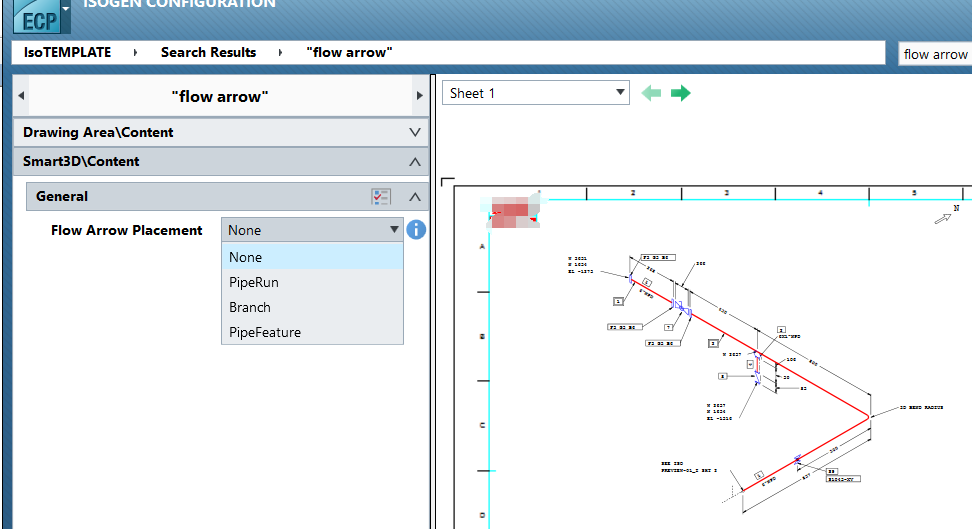Collapse the Smart3D\Content section
972x529 pixels.
[x=221, y=161]
